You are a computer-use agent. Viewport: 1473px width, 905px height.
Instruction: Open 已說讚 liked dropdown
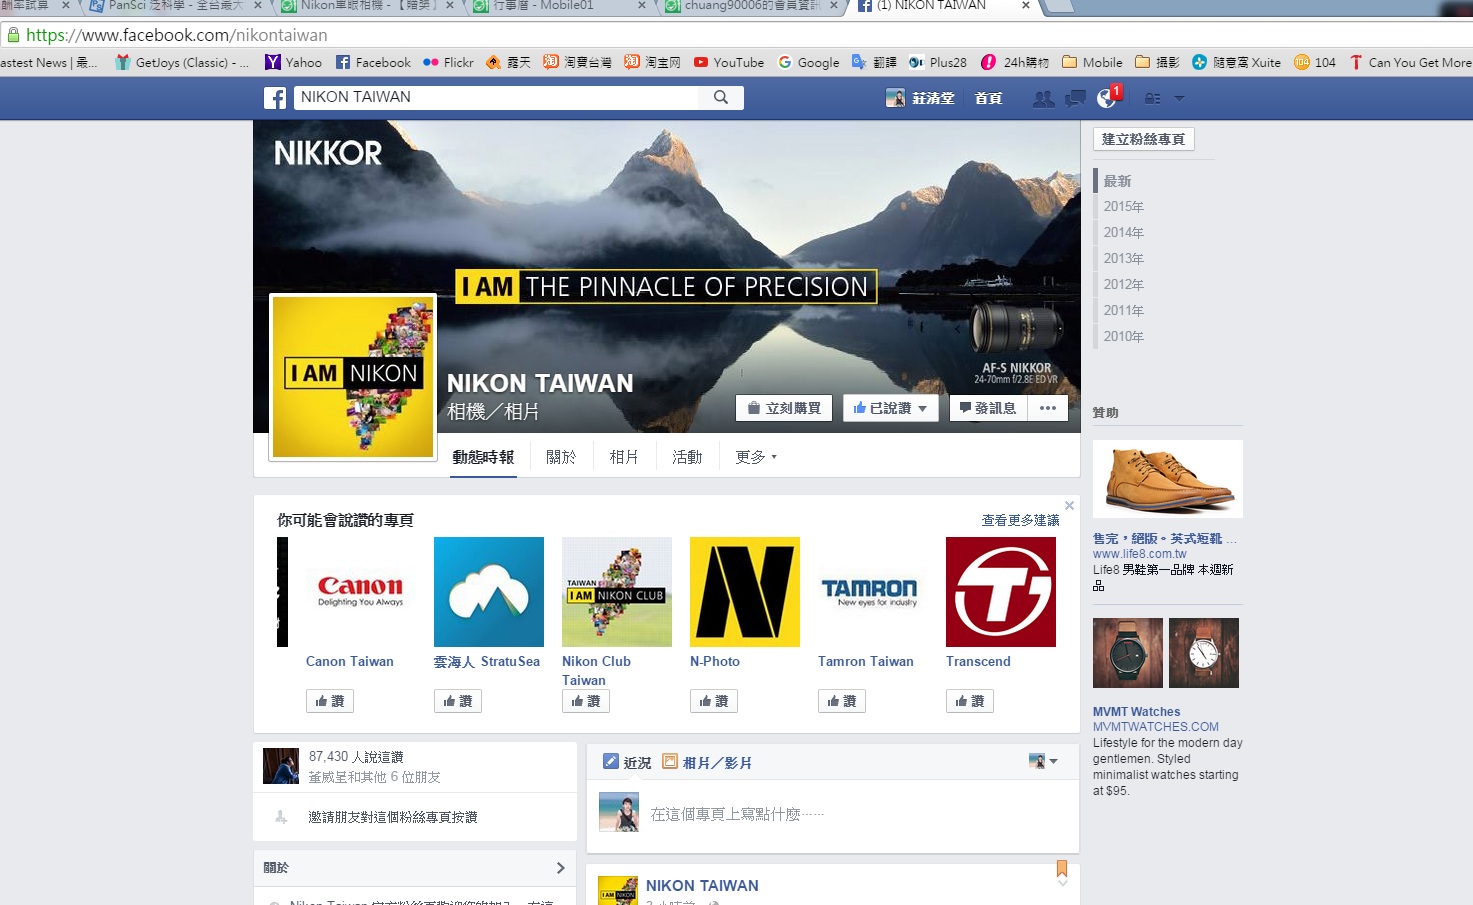coord(890,408)
